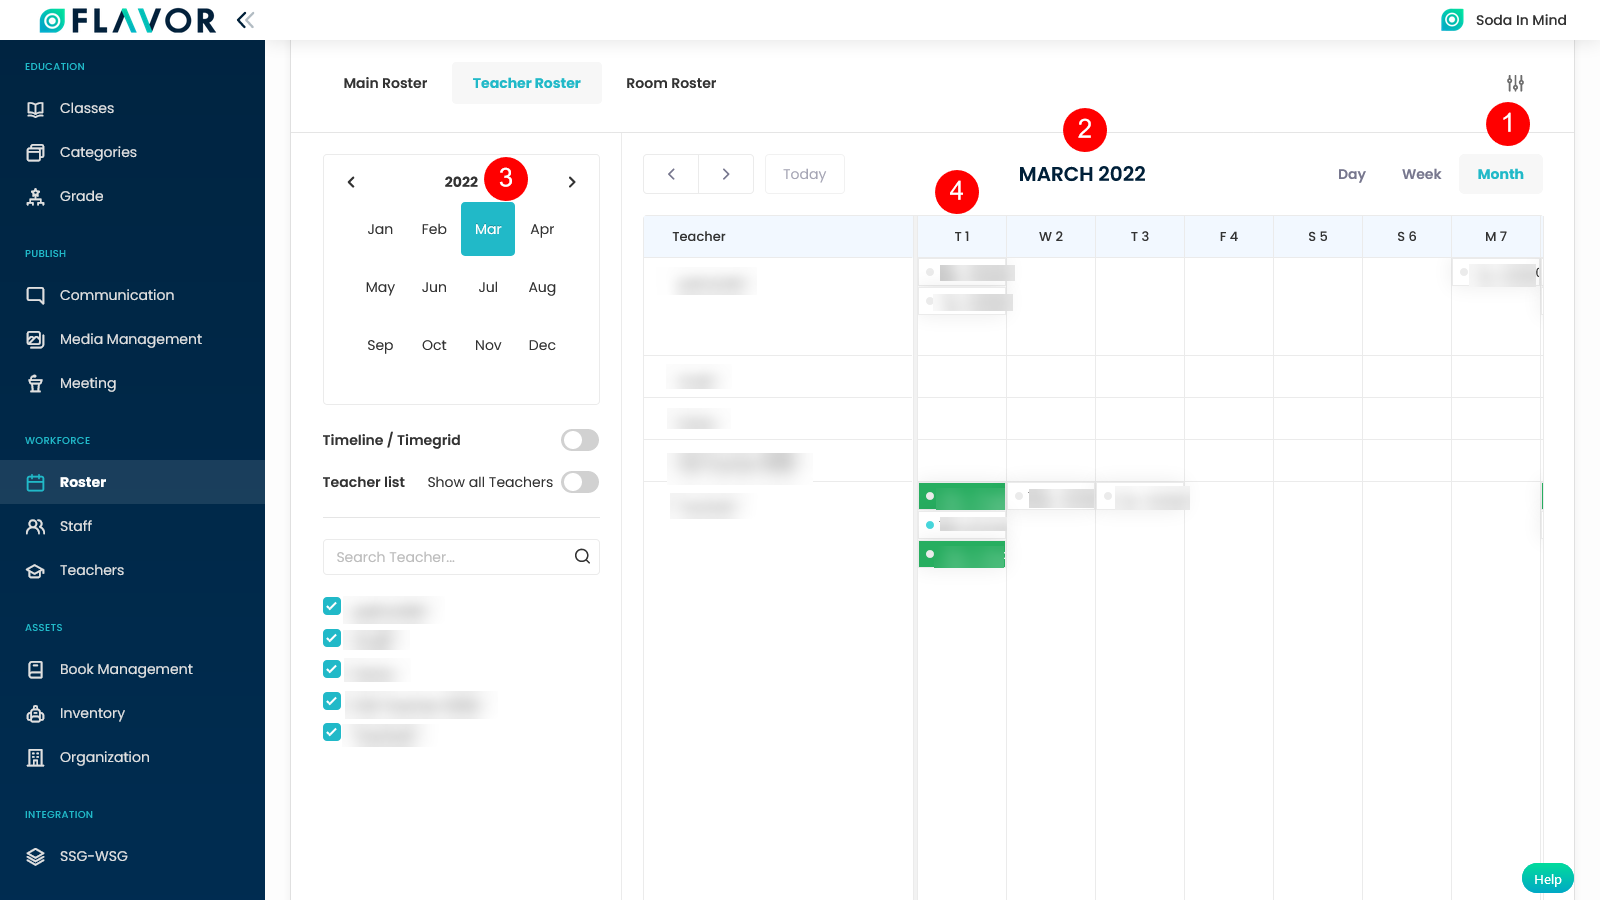Uncheck the first teacher in the teacher list
Viewport: 1600px width, 900px height.
331,605
